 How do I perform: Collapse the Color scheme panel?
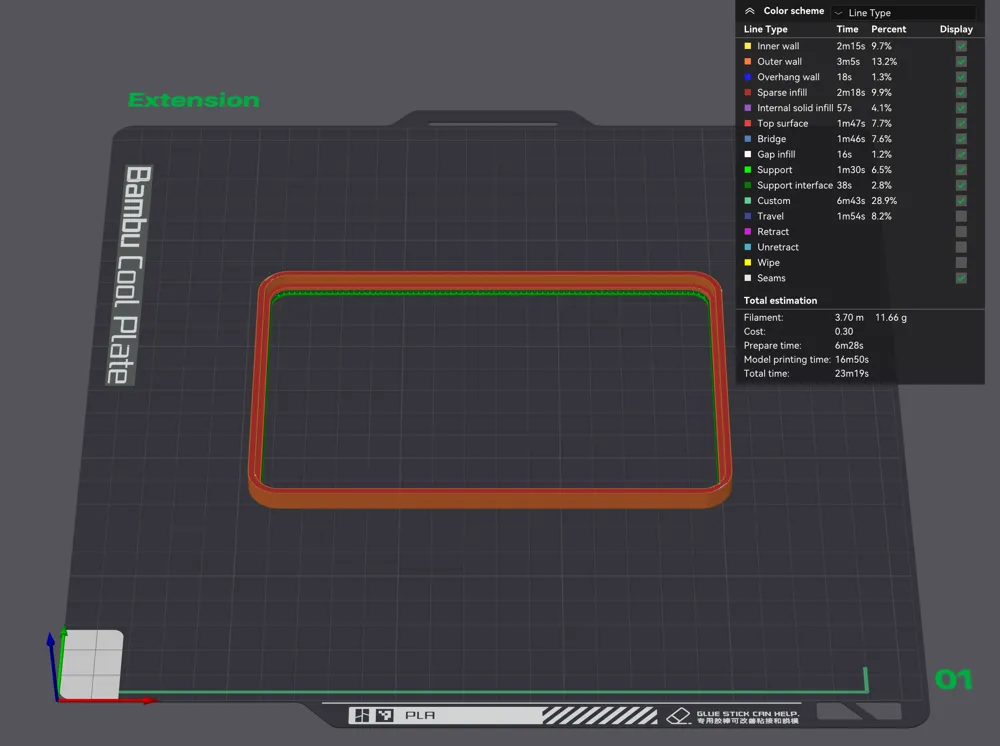point(749,10)
